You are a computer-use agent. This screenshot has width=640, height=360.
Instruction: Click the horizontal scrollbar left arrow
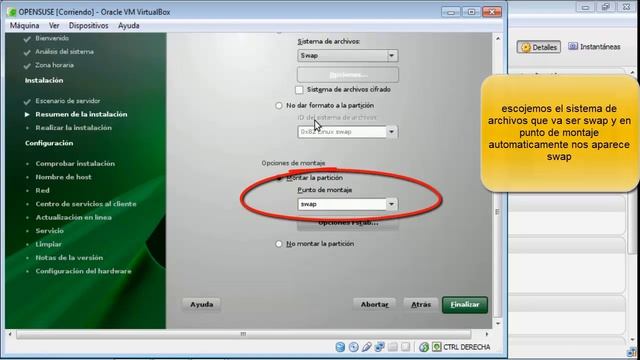[x=10, y=334]
